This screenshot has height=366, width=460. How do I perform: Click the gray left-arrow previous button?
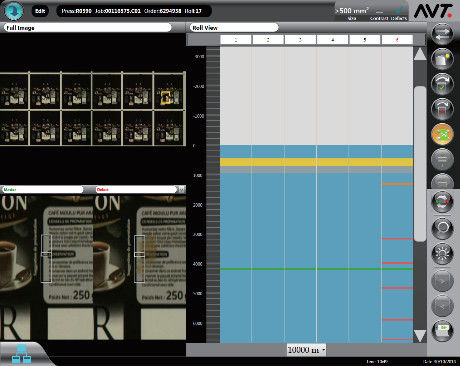(442, 305)
